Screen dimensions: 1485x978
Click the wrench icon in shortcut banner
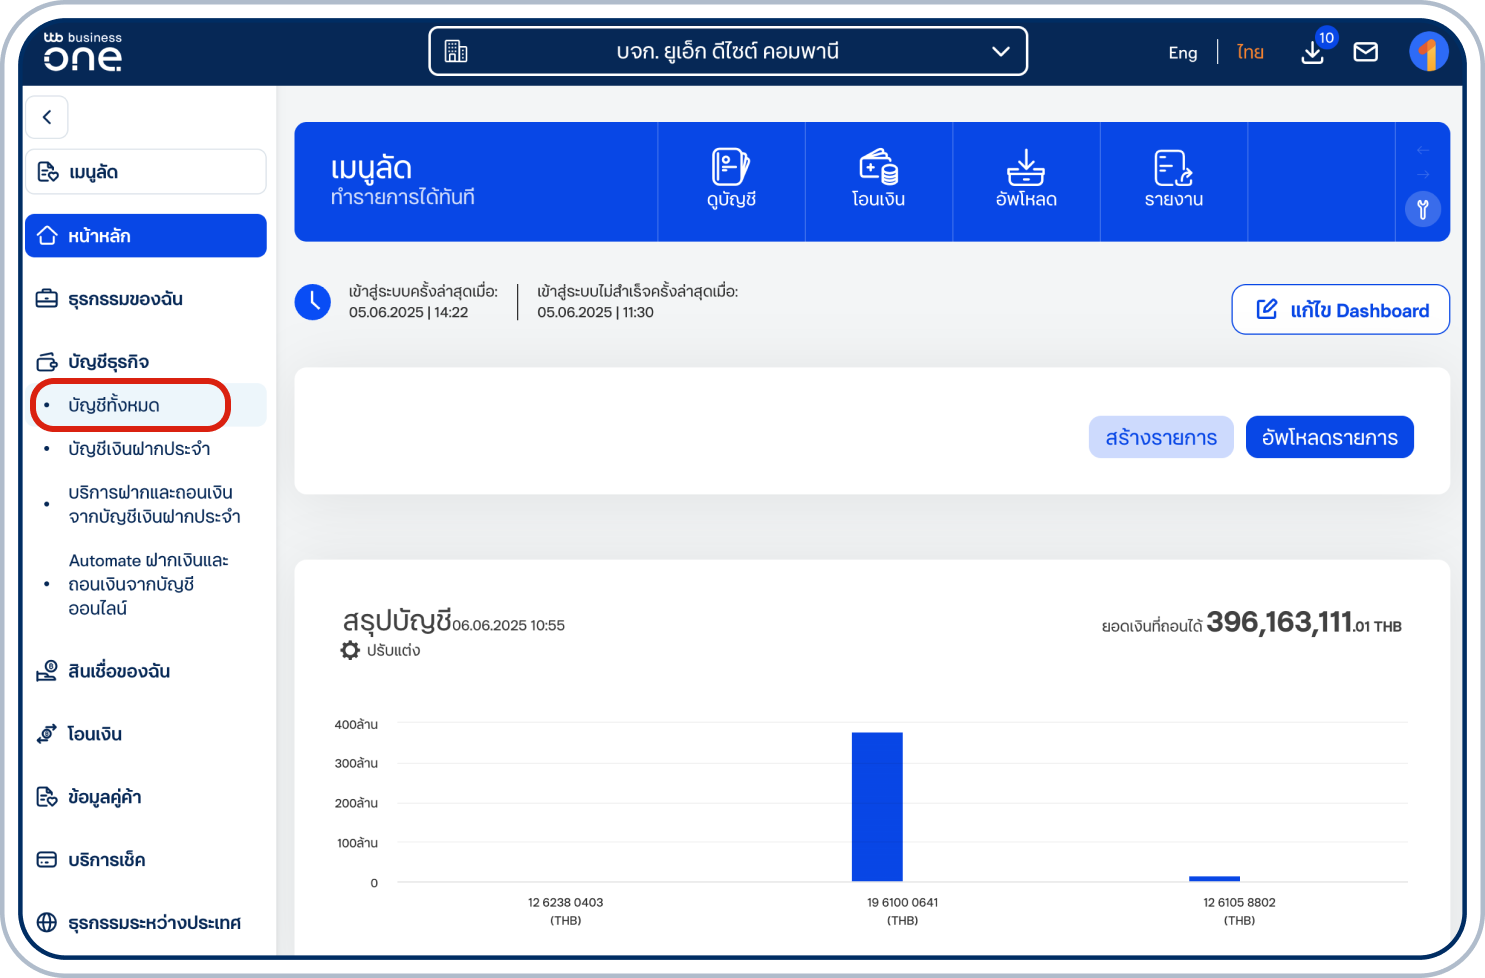click(x=1422, y=209)
